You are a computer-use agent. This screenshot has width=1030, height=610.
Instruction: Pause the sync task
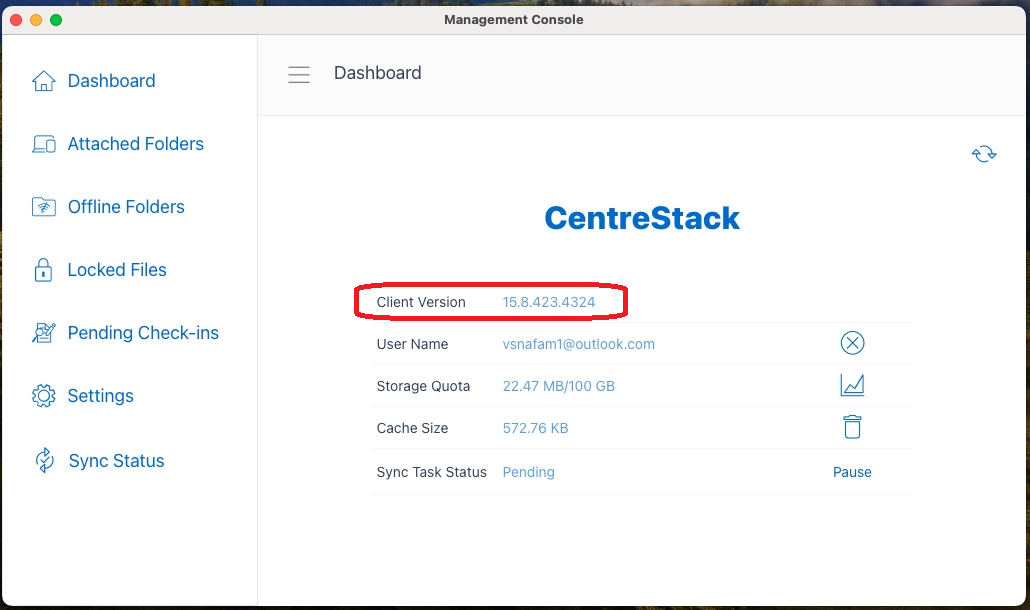852,472
